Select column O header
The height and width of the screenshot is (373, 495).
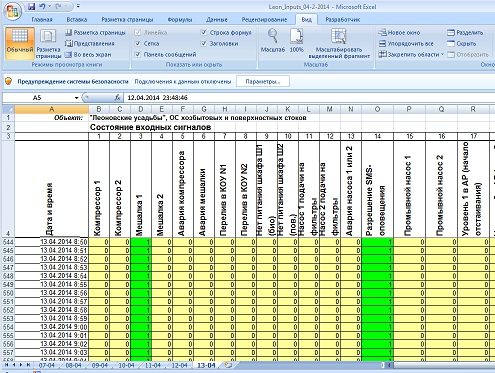tap(377, 109)
